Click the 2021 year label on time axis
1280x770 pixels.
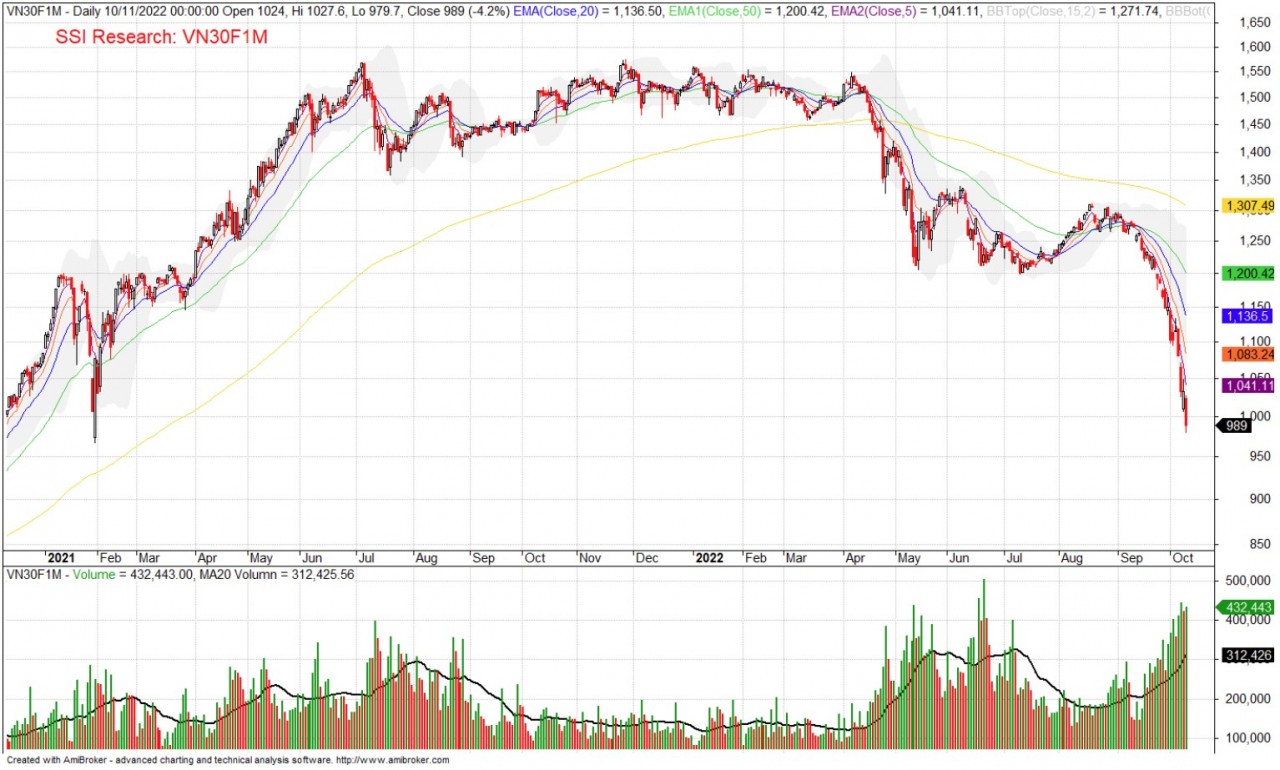click(61, 558)
